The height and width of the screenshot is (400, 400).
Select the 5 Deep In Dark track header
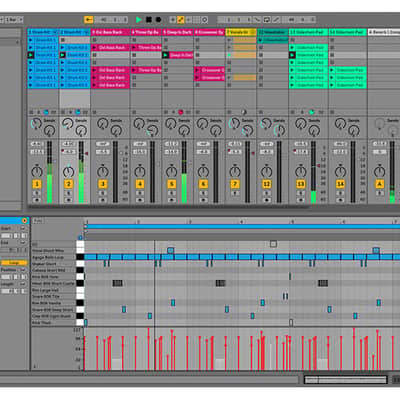point(177,32)
